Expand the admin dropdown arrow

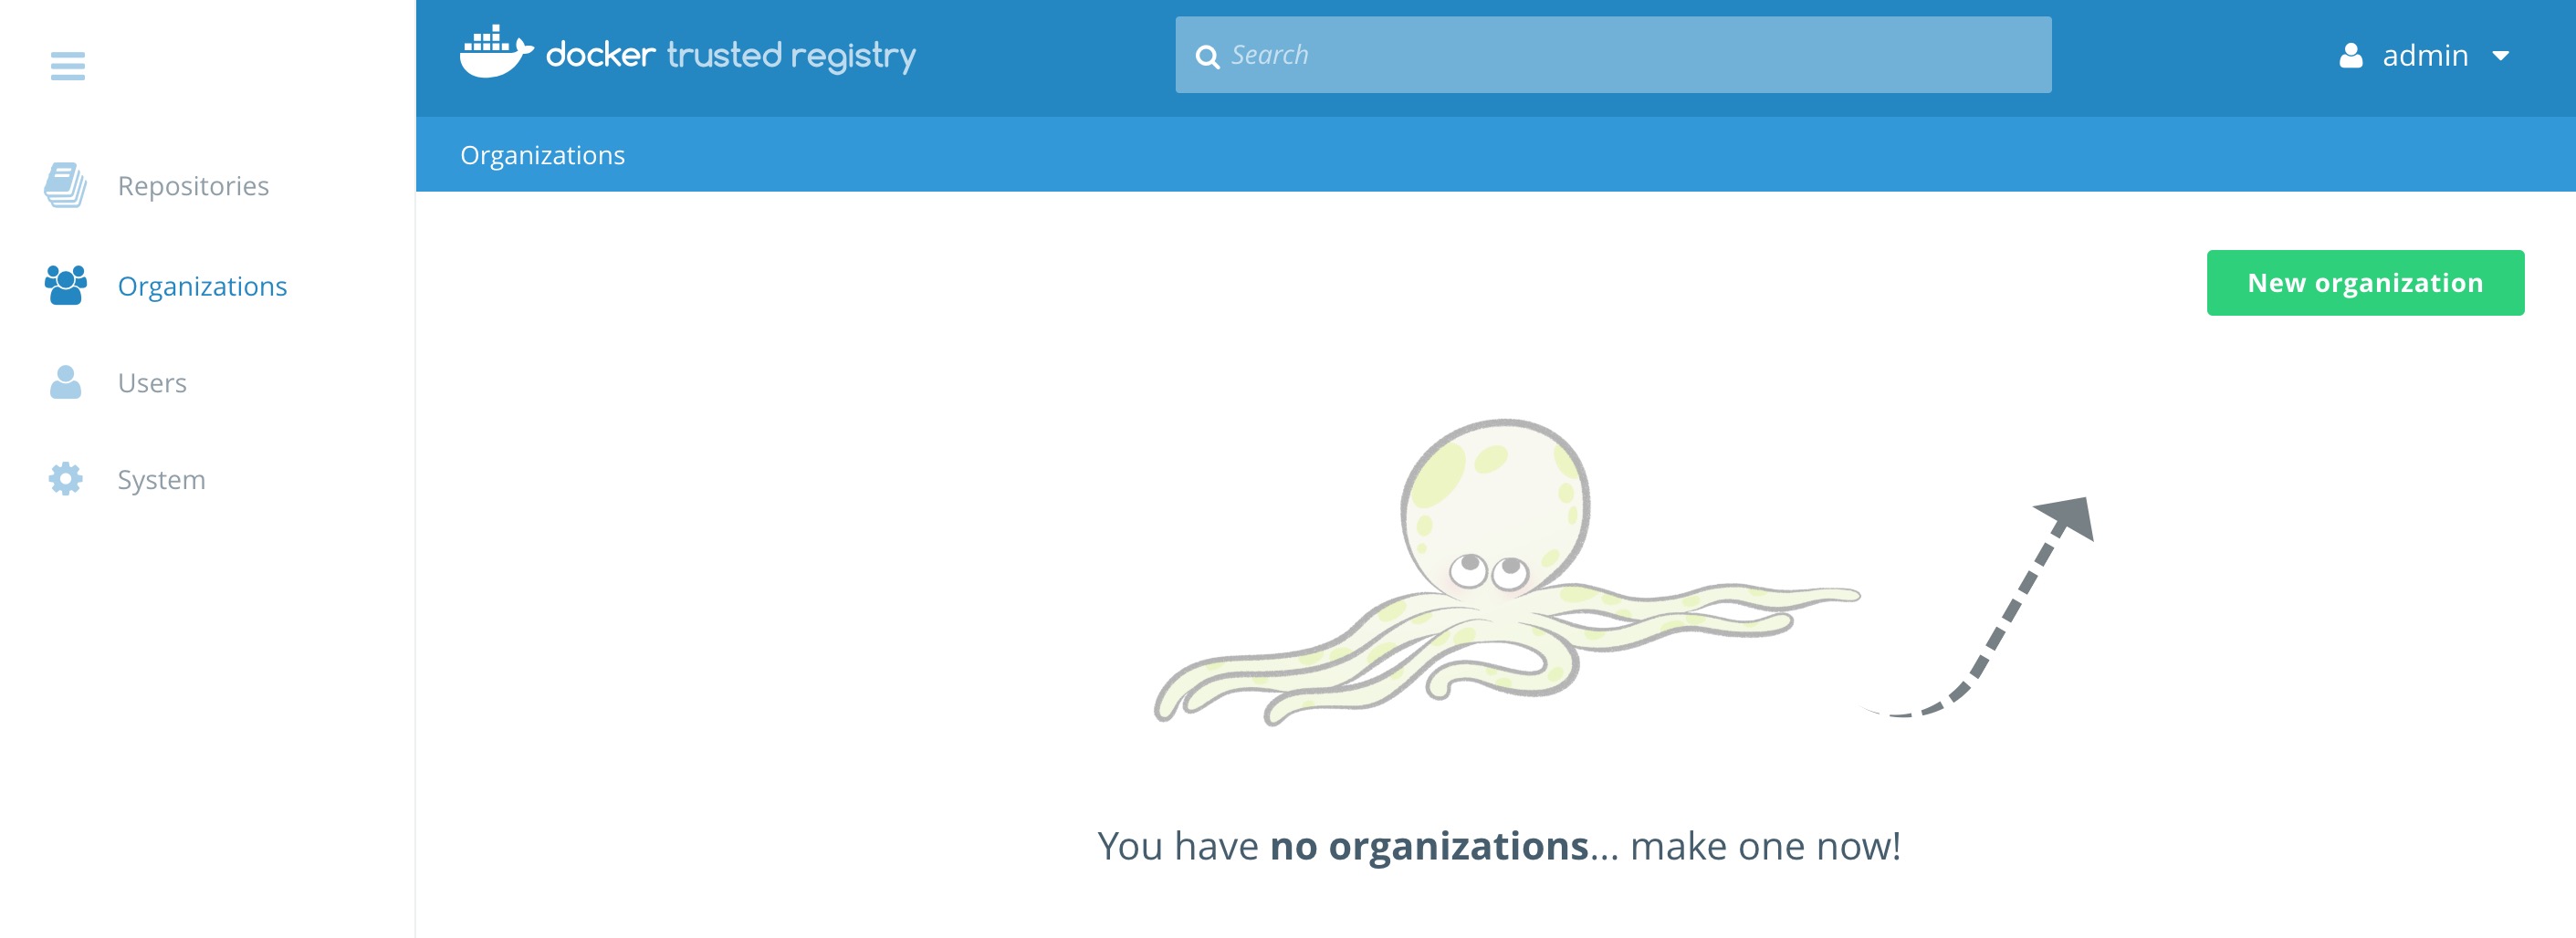pyautogui.click(x=2500, y=56)
